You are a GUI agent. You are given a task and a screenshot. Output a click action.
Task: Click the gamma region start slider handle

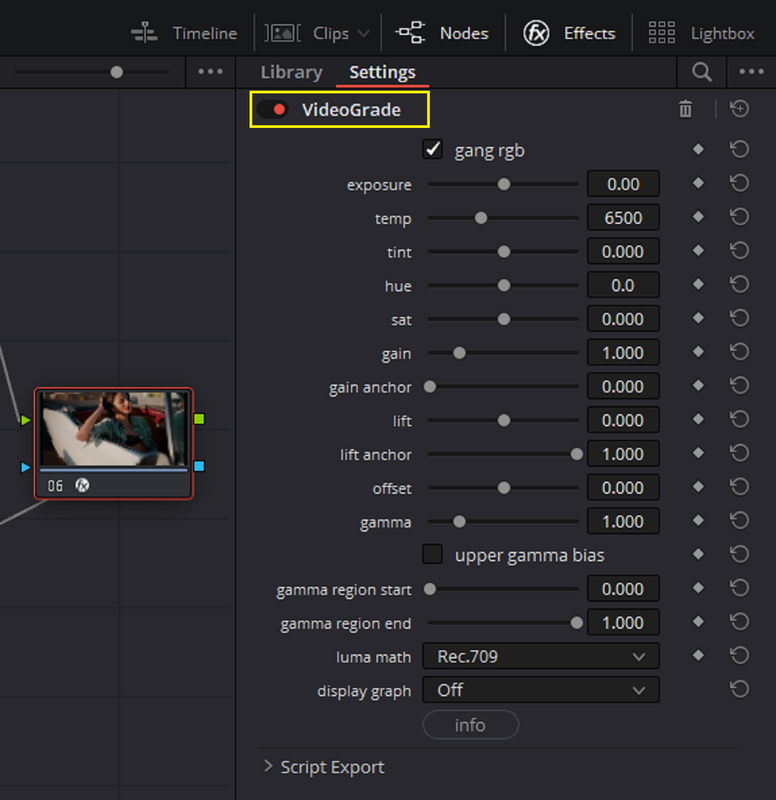click(430, 589)
